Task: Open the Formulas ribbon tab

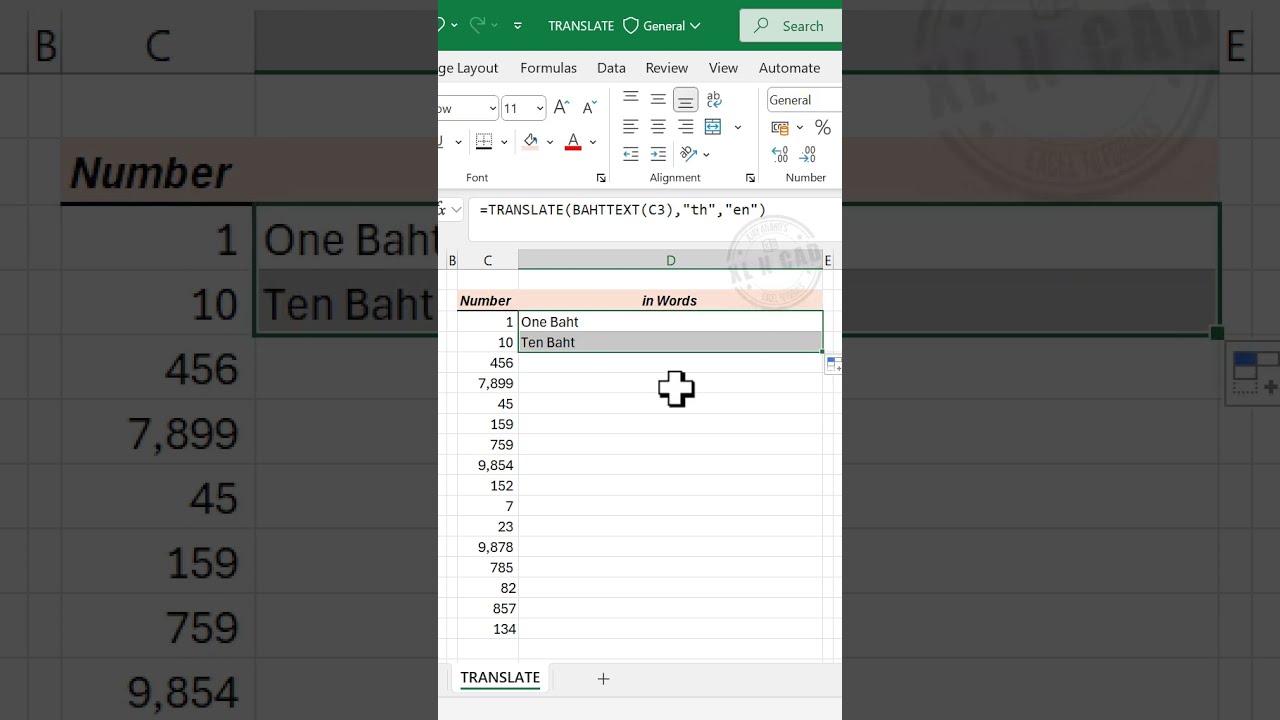Action: (548, 68)
